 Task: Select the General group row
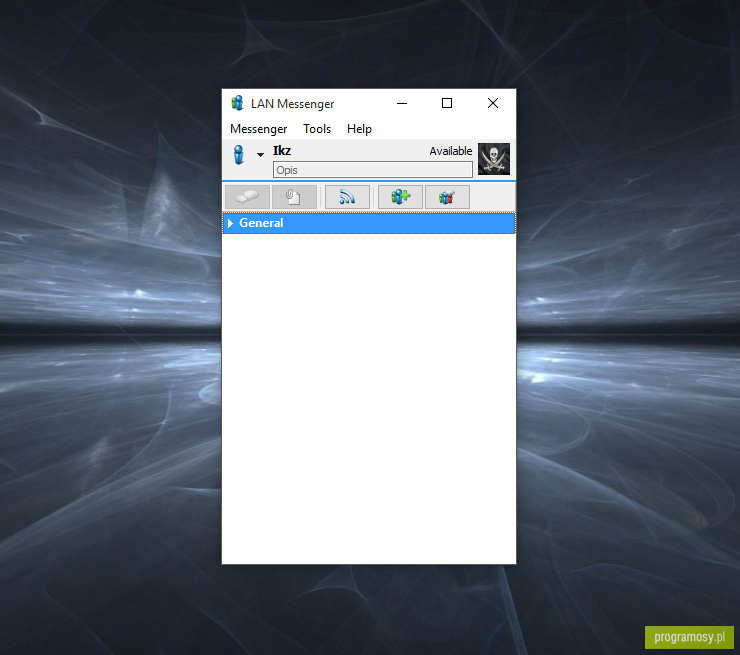point(369,223)
